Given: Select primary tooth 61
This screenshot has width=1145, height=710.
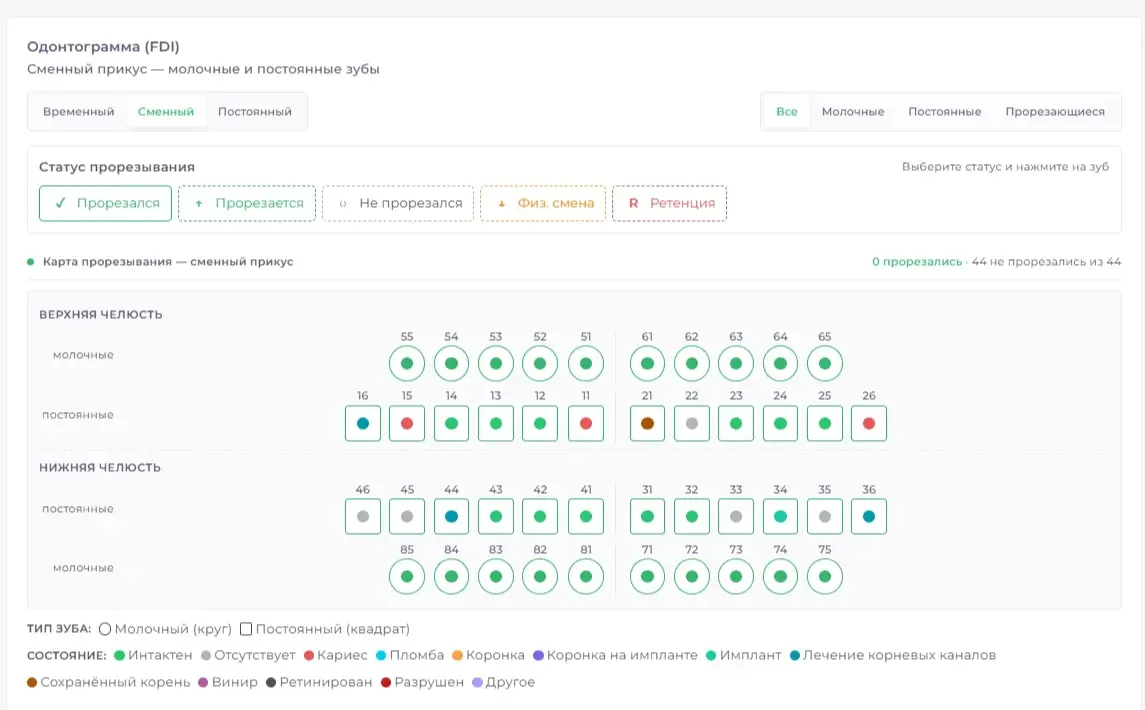Looking at the screenshot, I should 647,364.
